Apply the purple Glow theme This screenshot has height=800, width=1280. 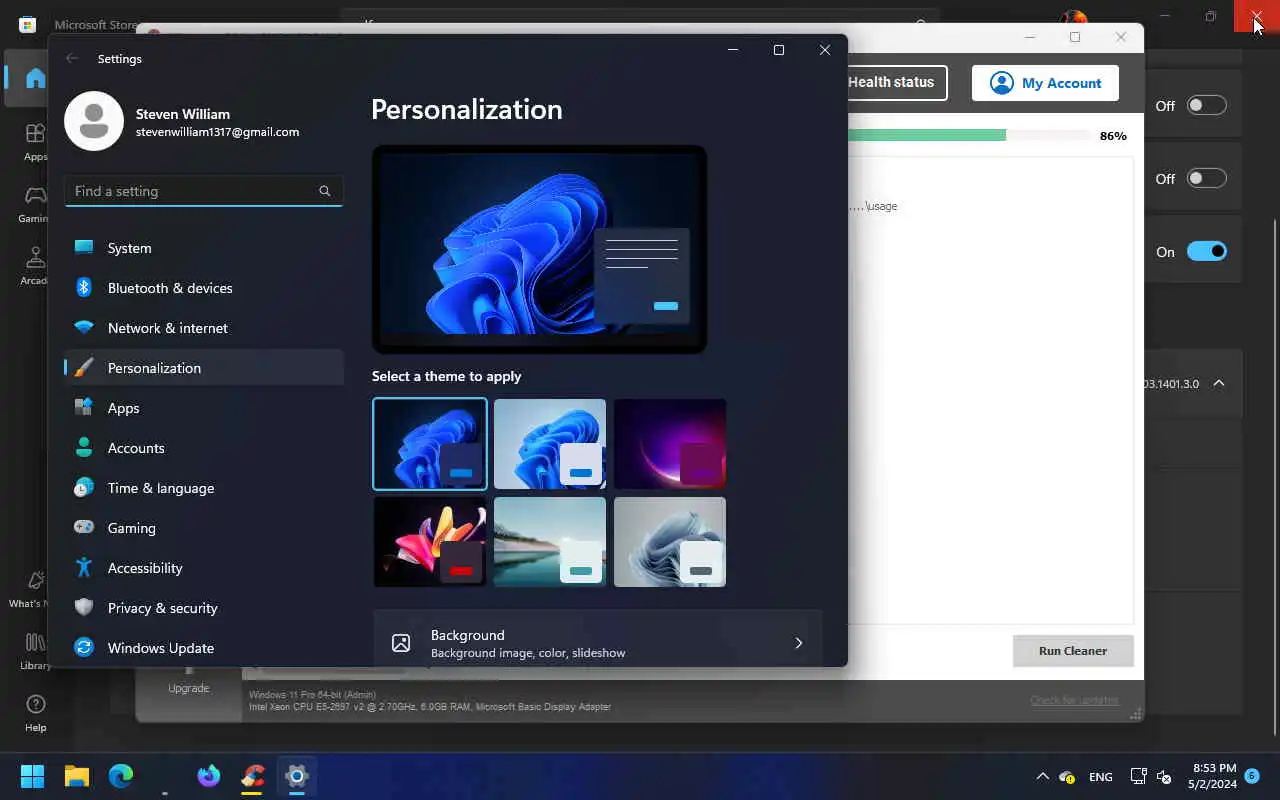(670, 444)
